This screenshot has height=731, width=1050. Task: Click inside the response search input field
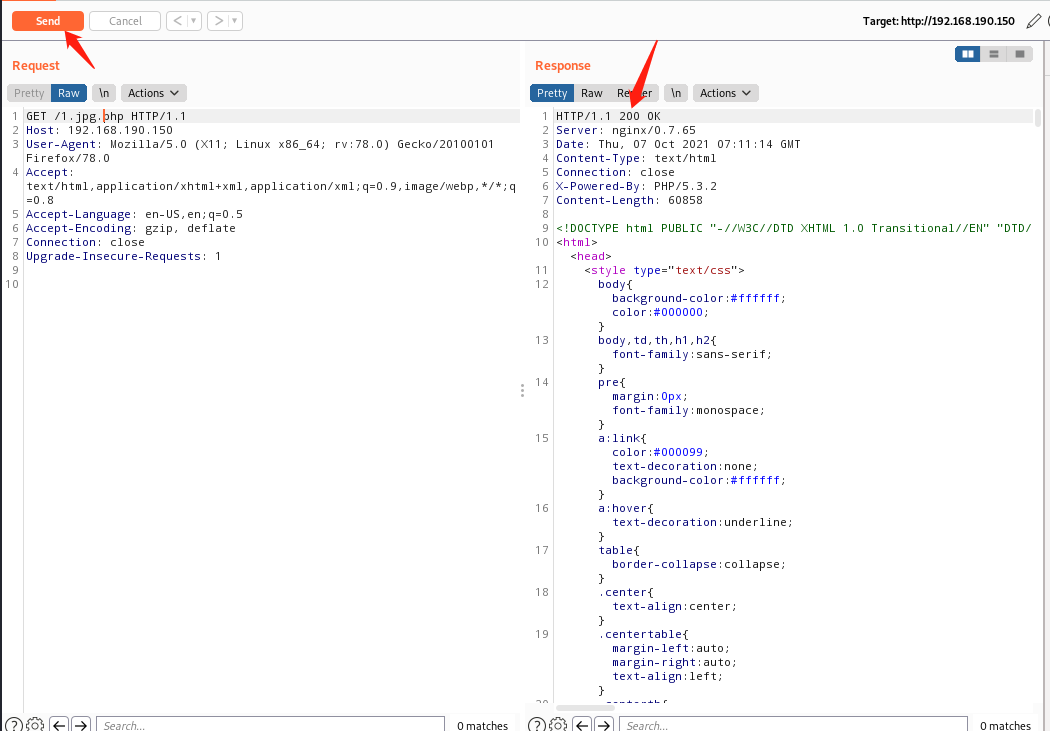pyautogui.click(x=790, y=724)
